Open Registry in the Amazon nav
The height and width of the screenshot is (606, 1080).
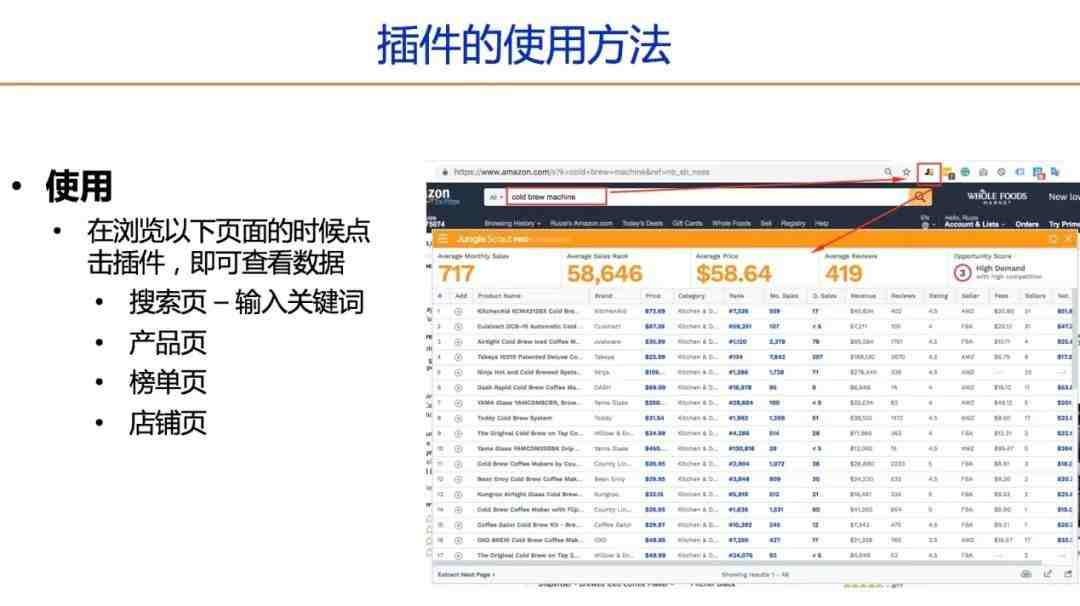pyautogui.click(x=793, y=223)
